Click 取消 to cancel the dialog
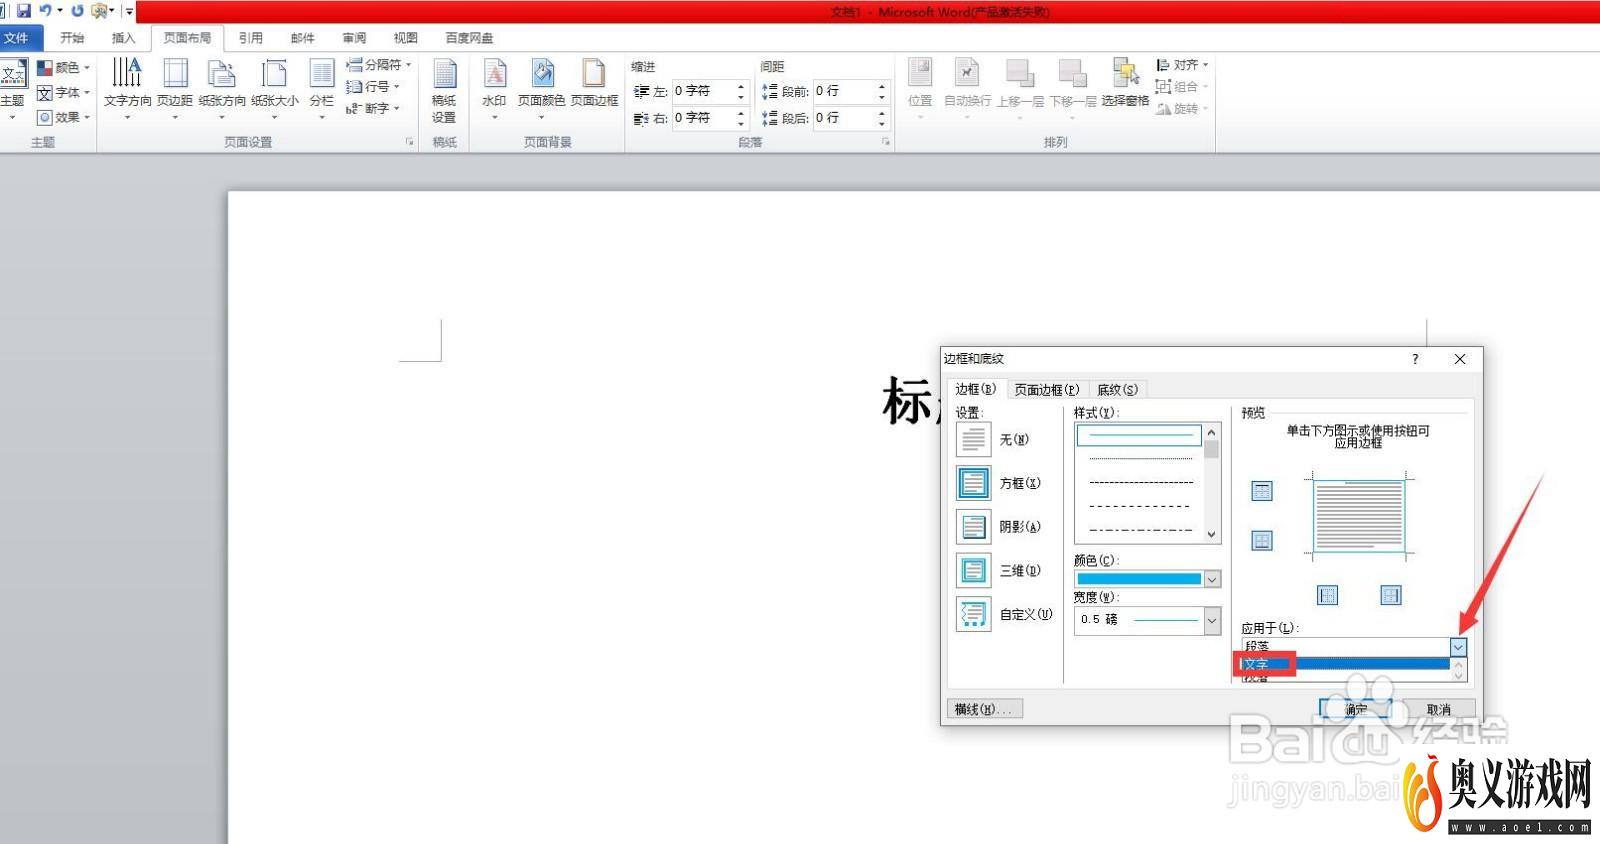The height and width of the screenshot is (844, 1600). [x=1438, y=709]
